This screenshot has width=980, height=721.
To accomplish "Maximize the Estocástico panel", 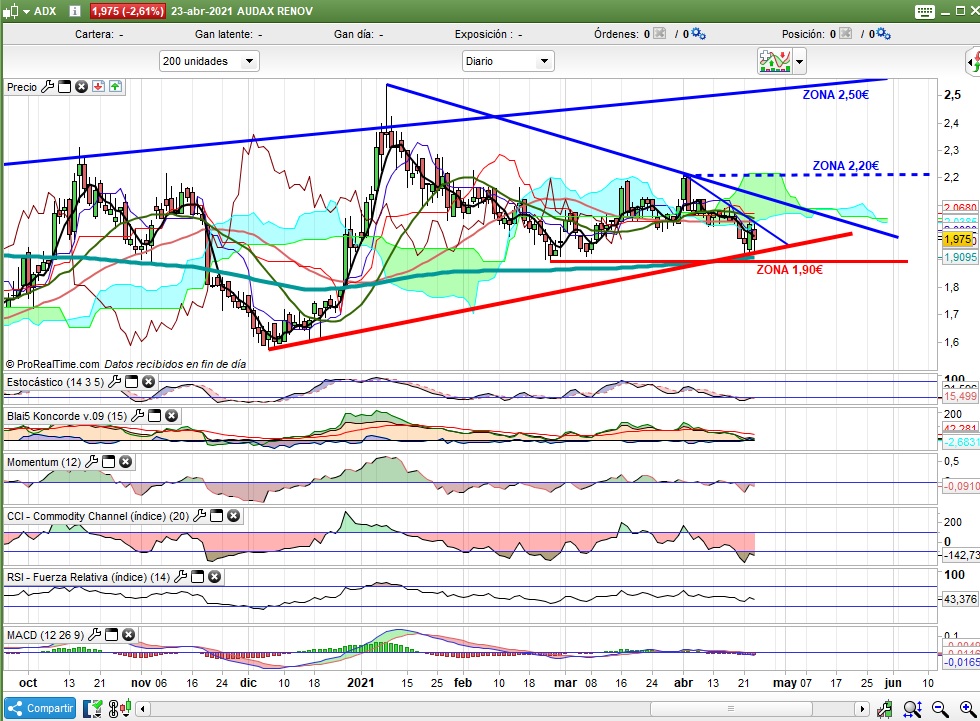I will point(131,382).
